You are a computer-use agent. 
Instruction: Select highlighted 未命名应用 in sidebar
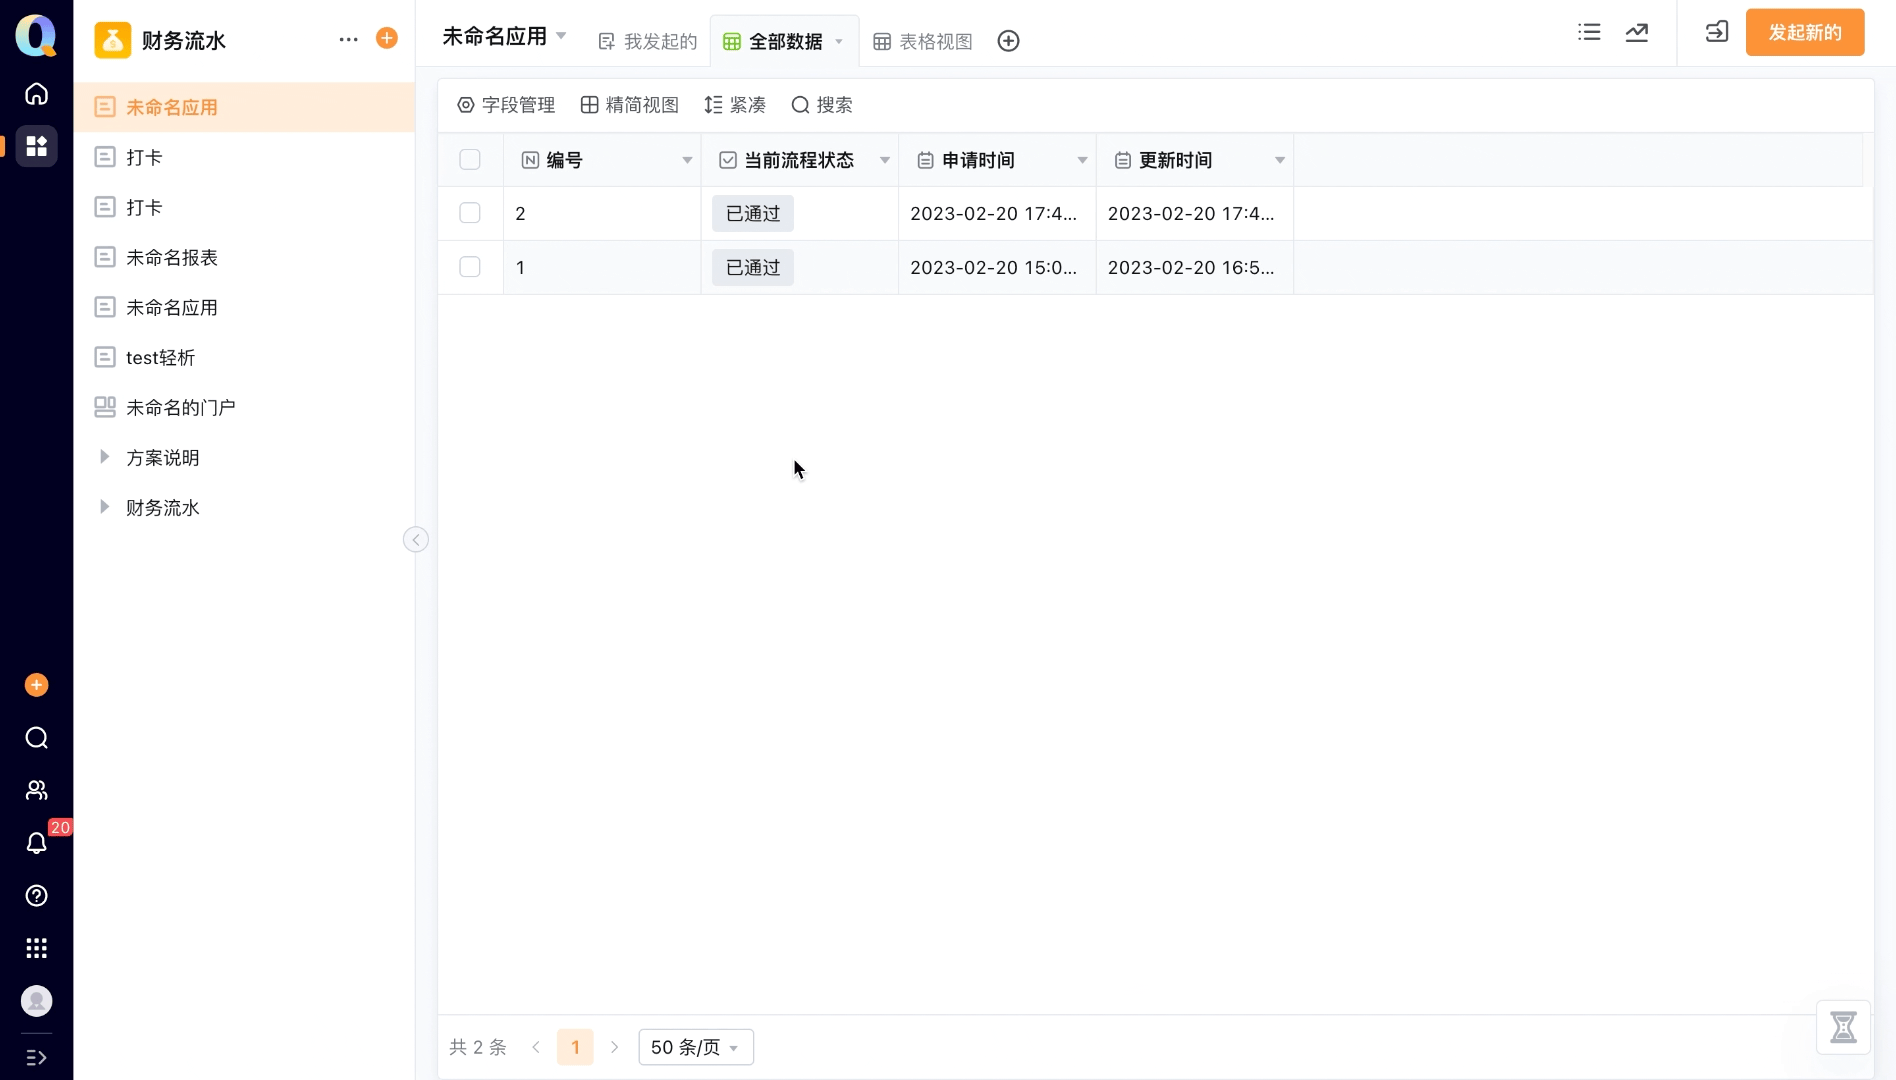244,107
